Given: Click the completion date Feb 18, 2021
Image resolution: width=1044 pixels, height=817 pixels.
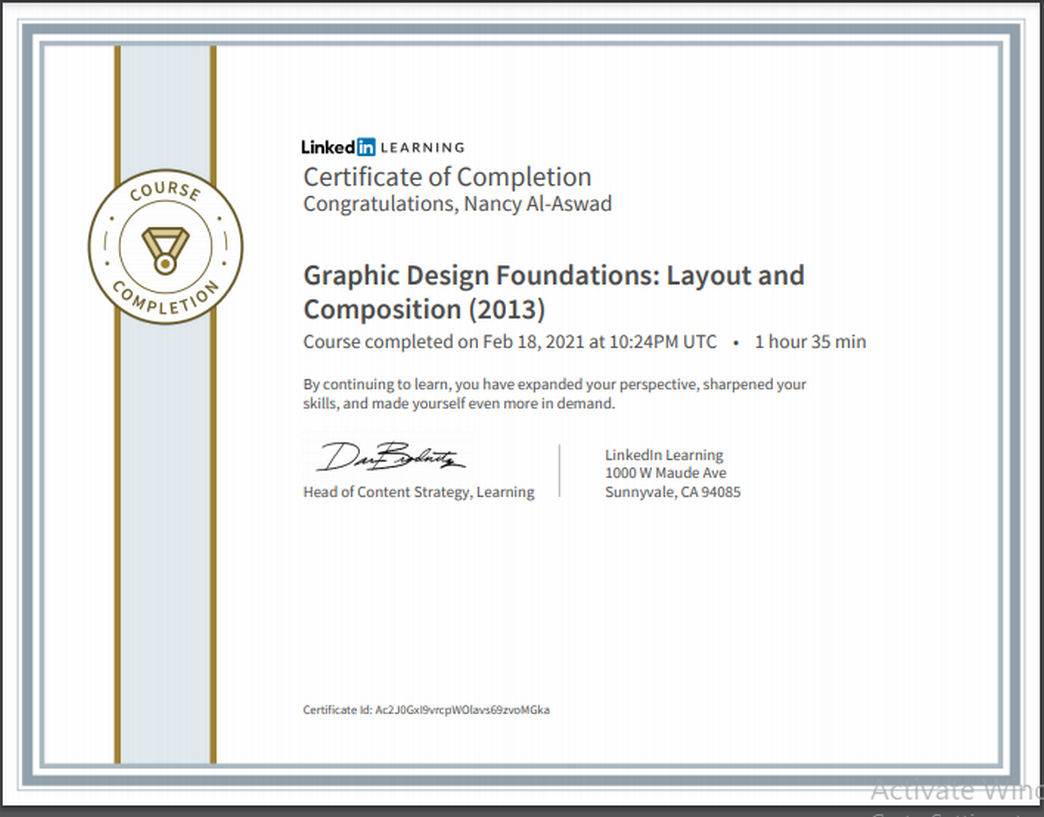Looking at the screenshot, I should (x=527, y=341).
